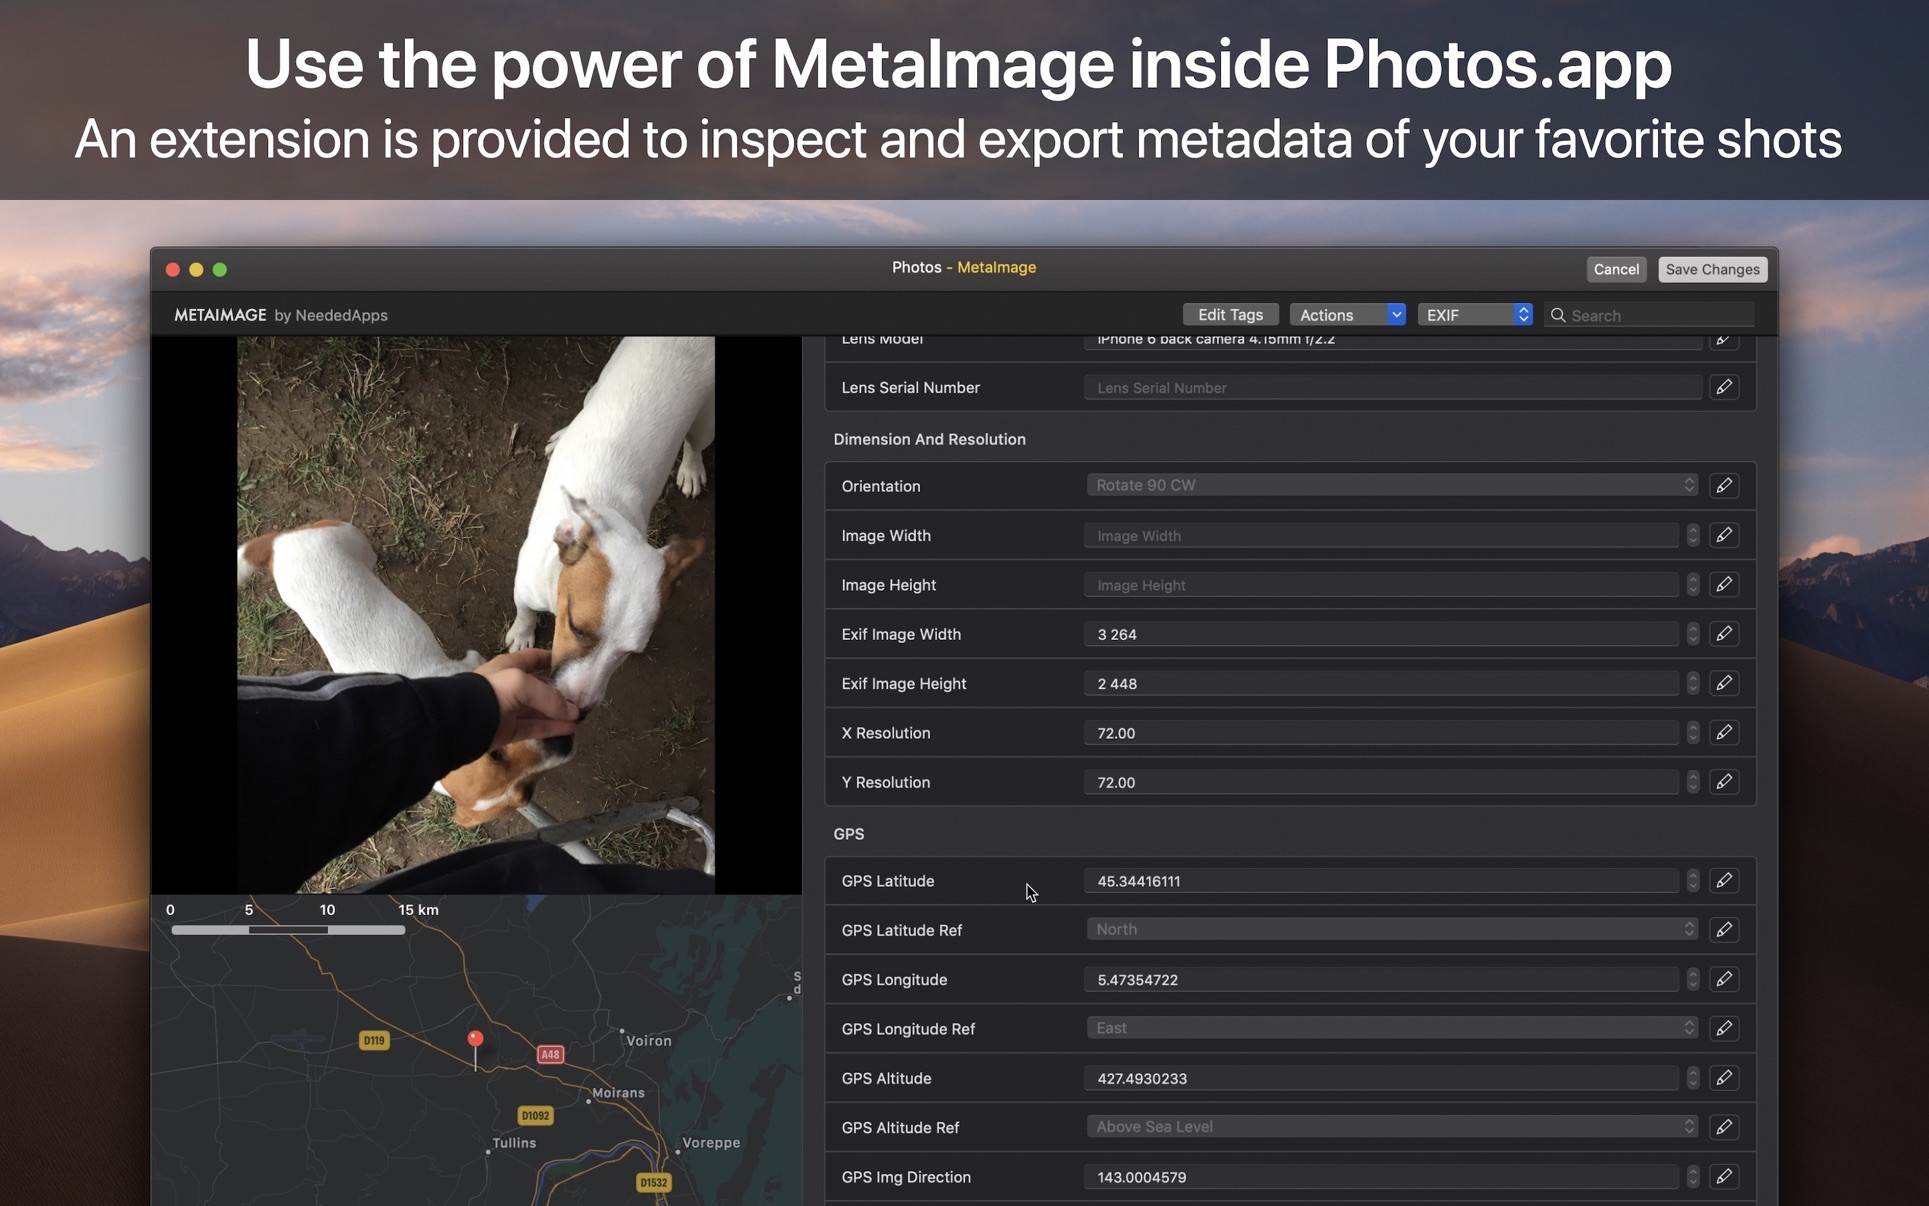Edit Exif Image Width with the pencil icon
Screen dimensions: 1929x1206
tap(1724, 634)
